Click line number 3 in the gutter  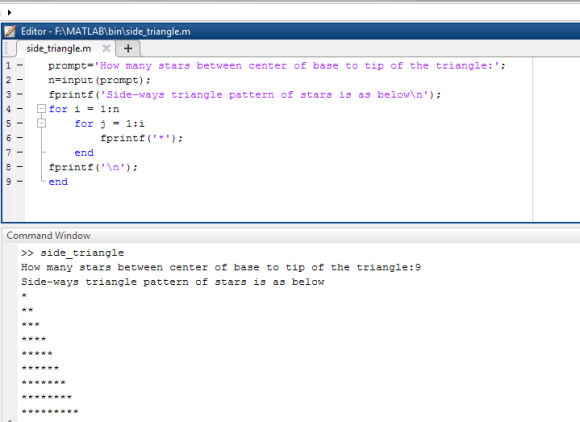[9, 94]
